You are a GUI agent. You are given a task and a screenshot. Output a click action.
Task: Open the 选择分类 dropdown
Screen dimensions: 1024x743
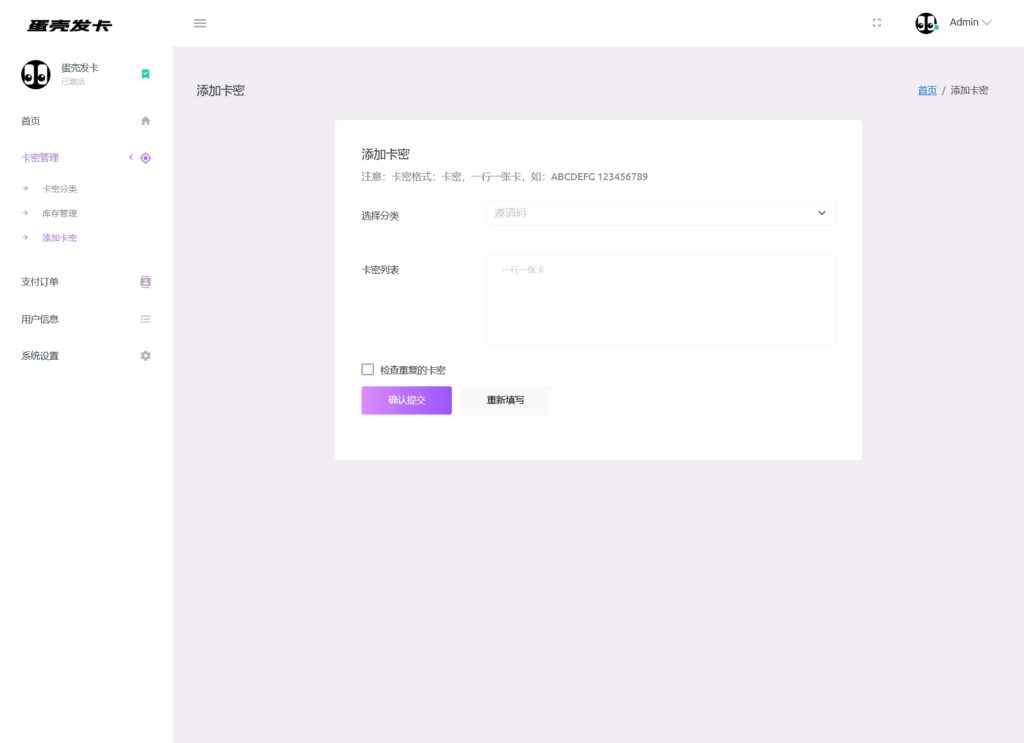tap(660, 213)
